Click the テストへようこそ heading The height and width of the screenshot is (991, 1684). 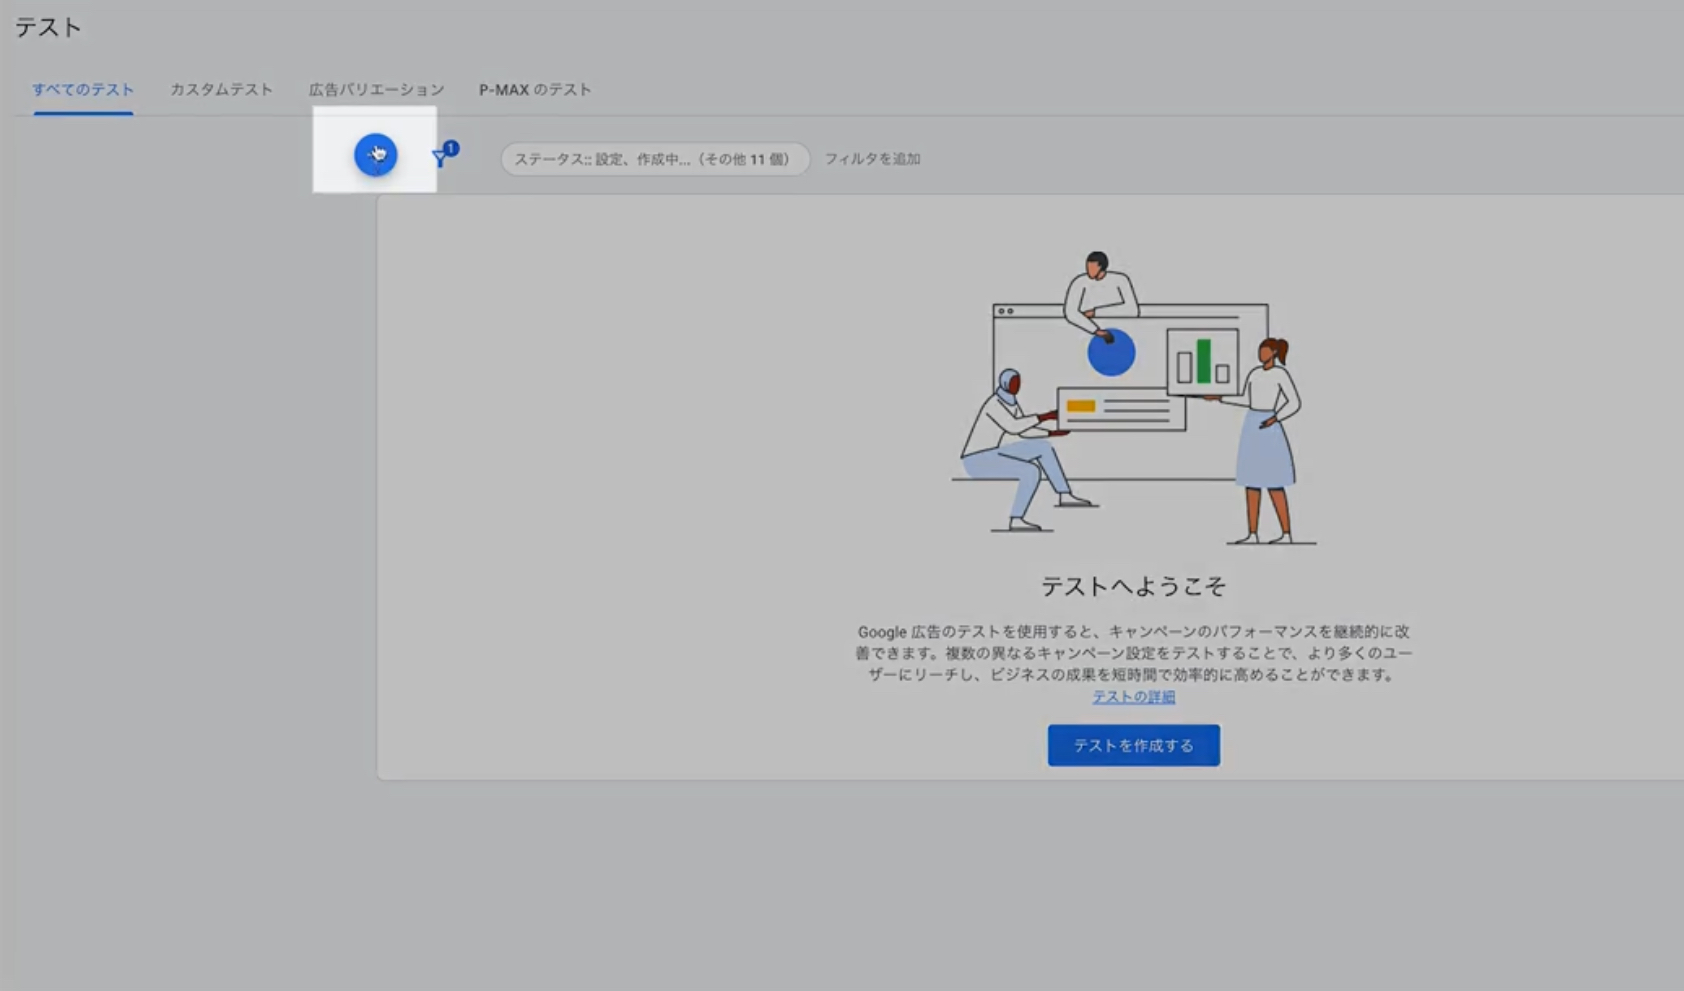pyautogui.click(x=1133, y=586)
